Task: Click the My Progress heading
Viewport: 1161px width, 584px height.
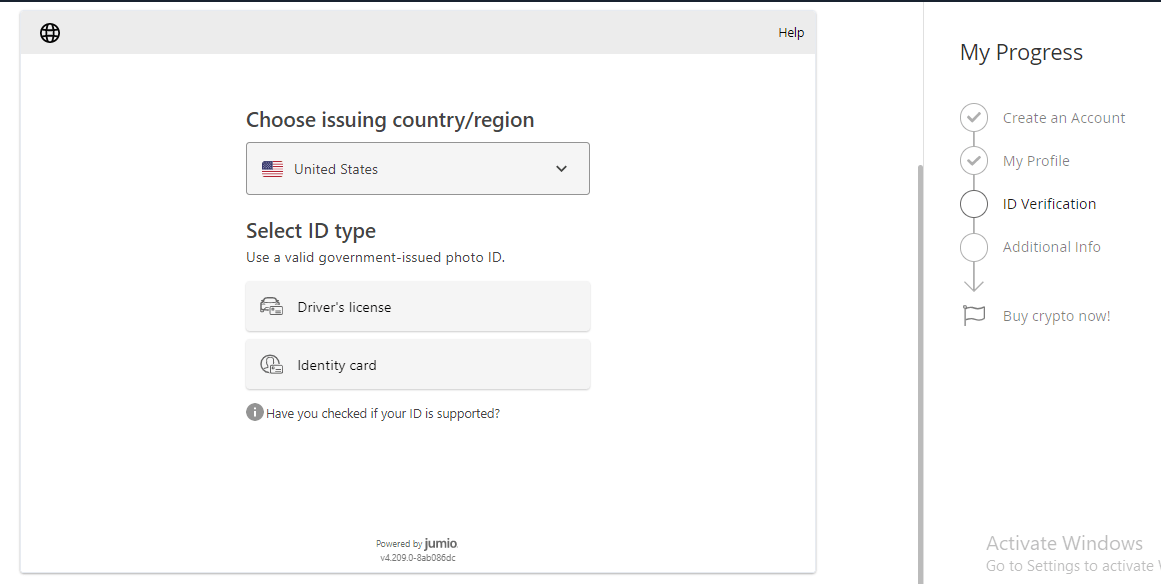Action: coord(1021,53)
